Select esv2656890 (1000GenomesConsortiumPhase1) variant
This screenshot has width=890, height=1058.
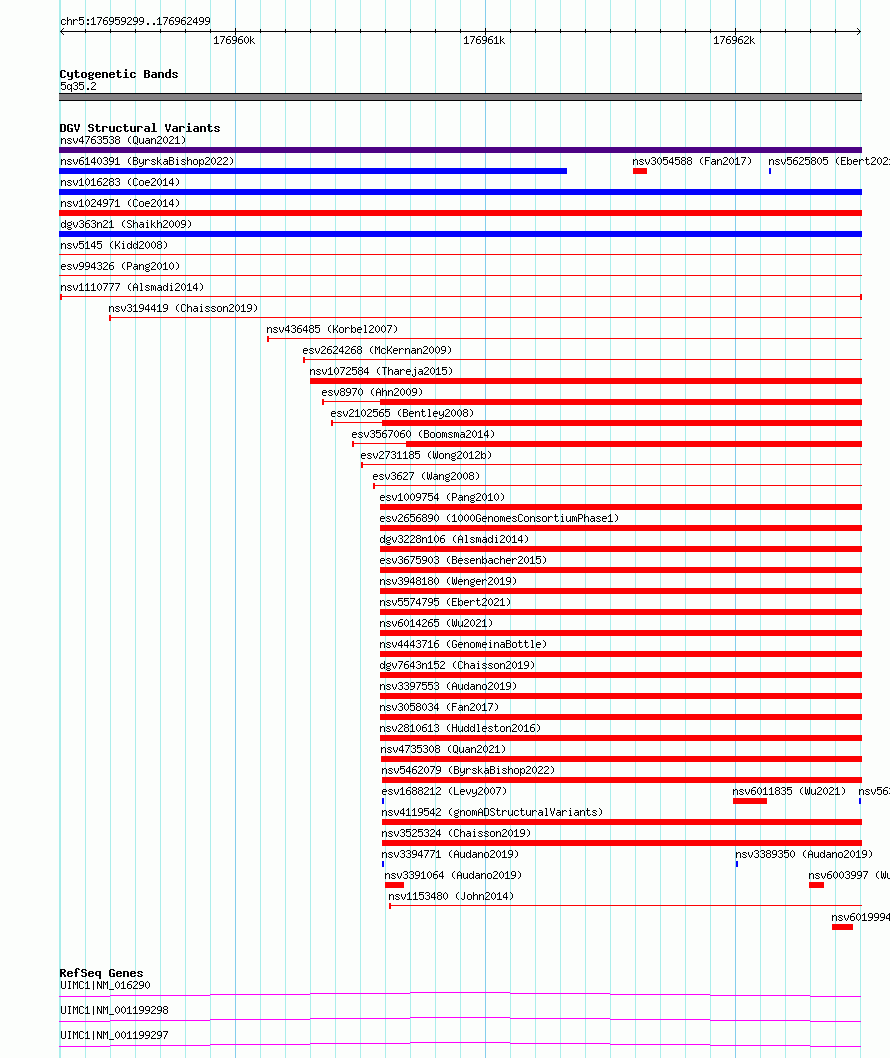tap(499, 518)
